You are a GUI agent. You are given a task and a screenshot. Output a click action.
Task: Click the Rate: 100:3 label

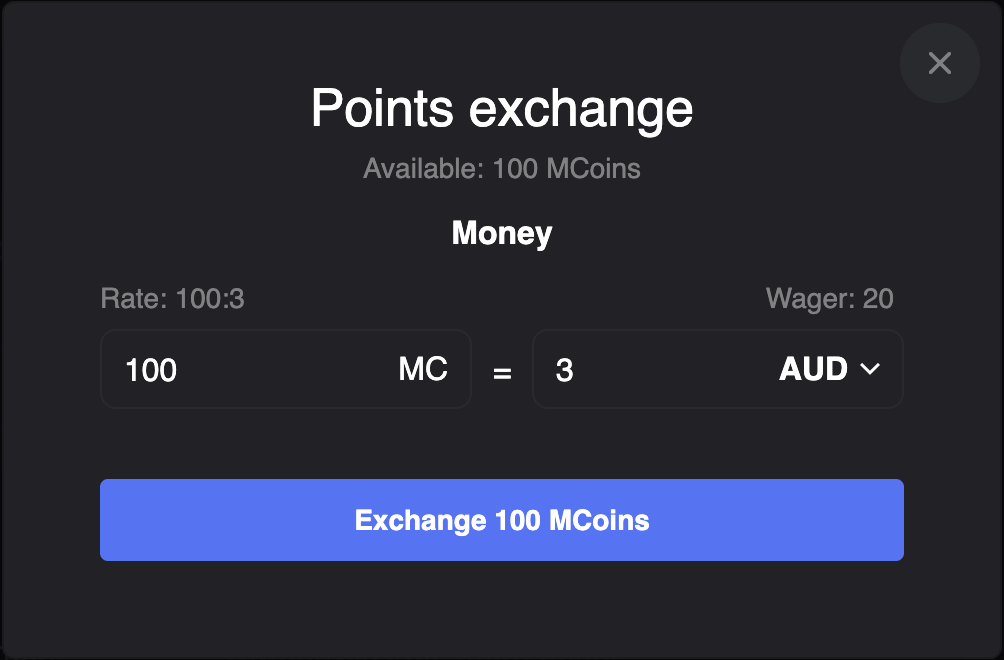[172, 298]
